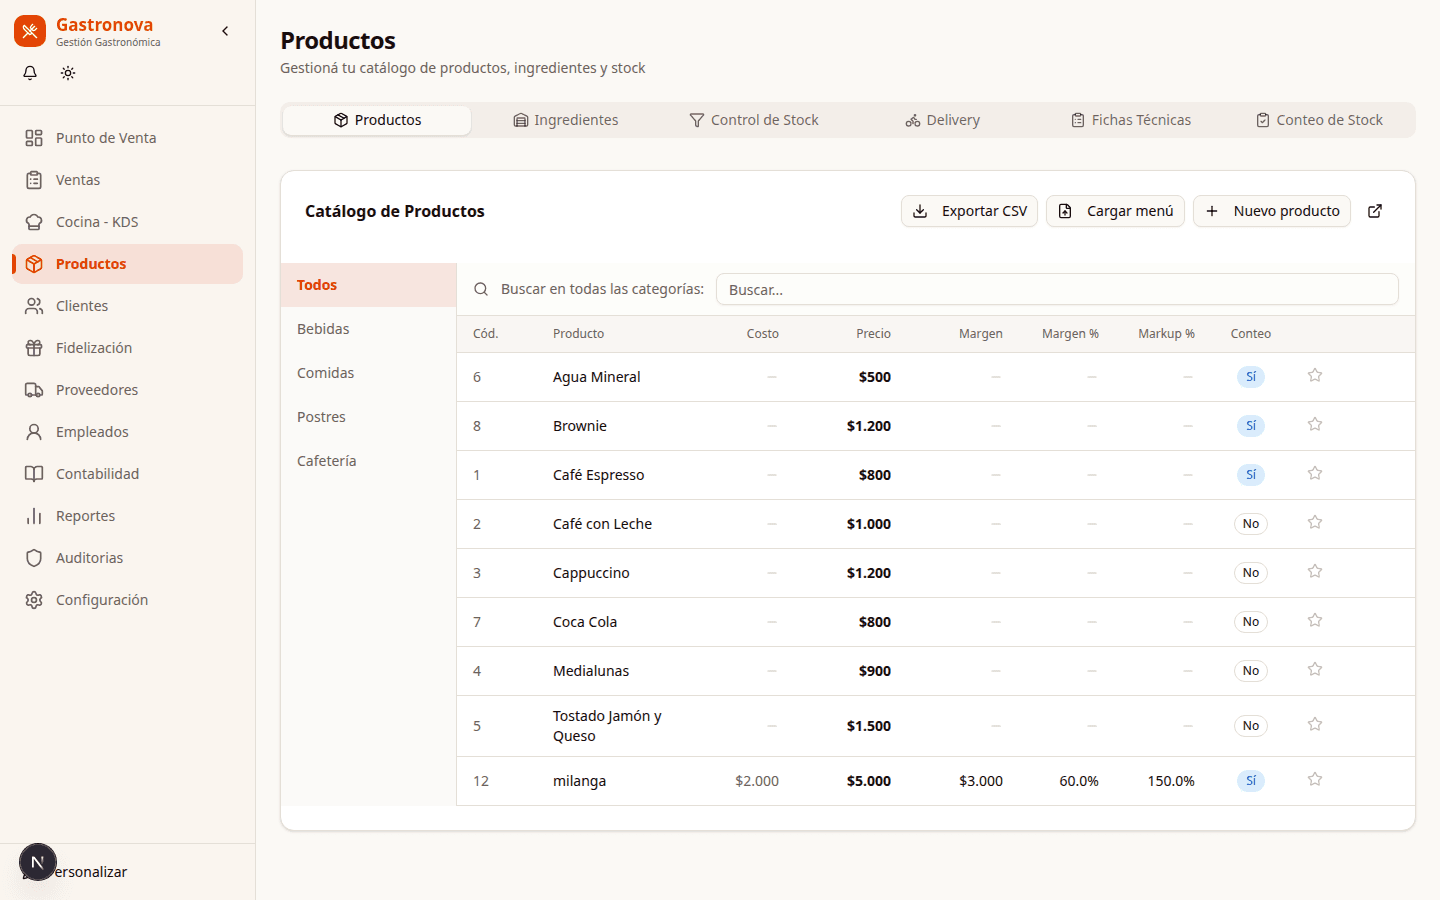Star the milanga product row
Image resolution: width=1440 pixels, height=900 pixels.
1314,780
